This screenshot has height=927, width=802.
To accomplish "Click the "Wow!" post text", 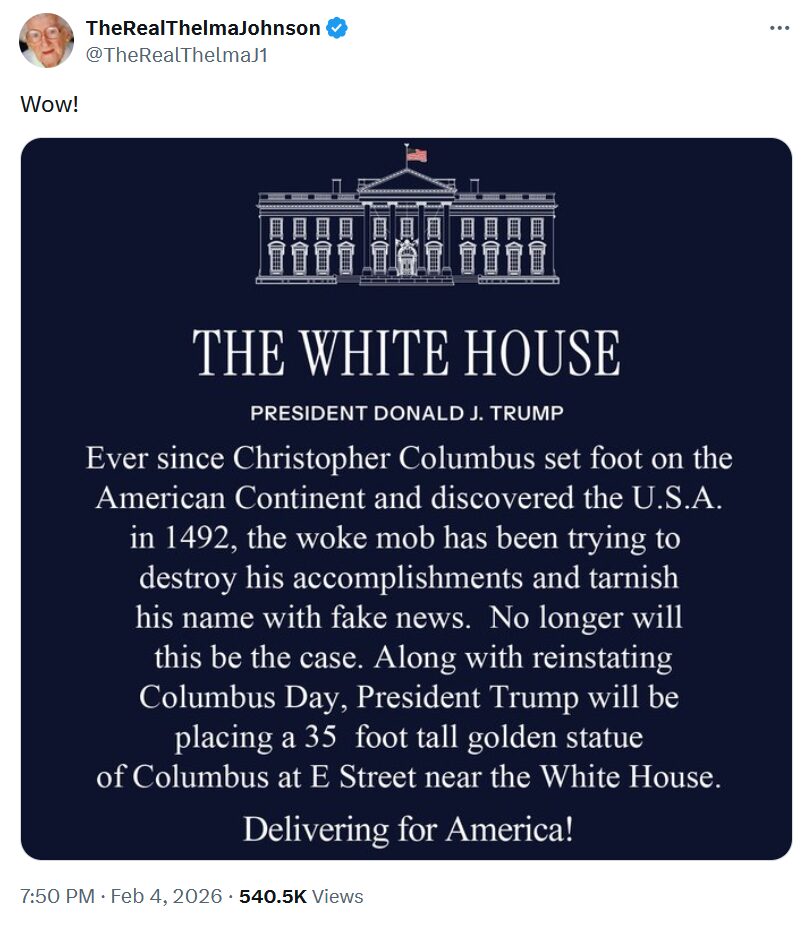I will [49, 104].
